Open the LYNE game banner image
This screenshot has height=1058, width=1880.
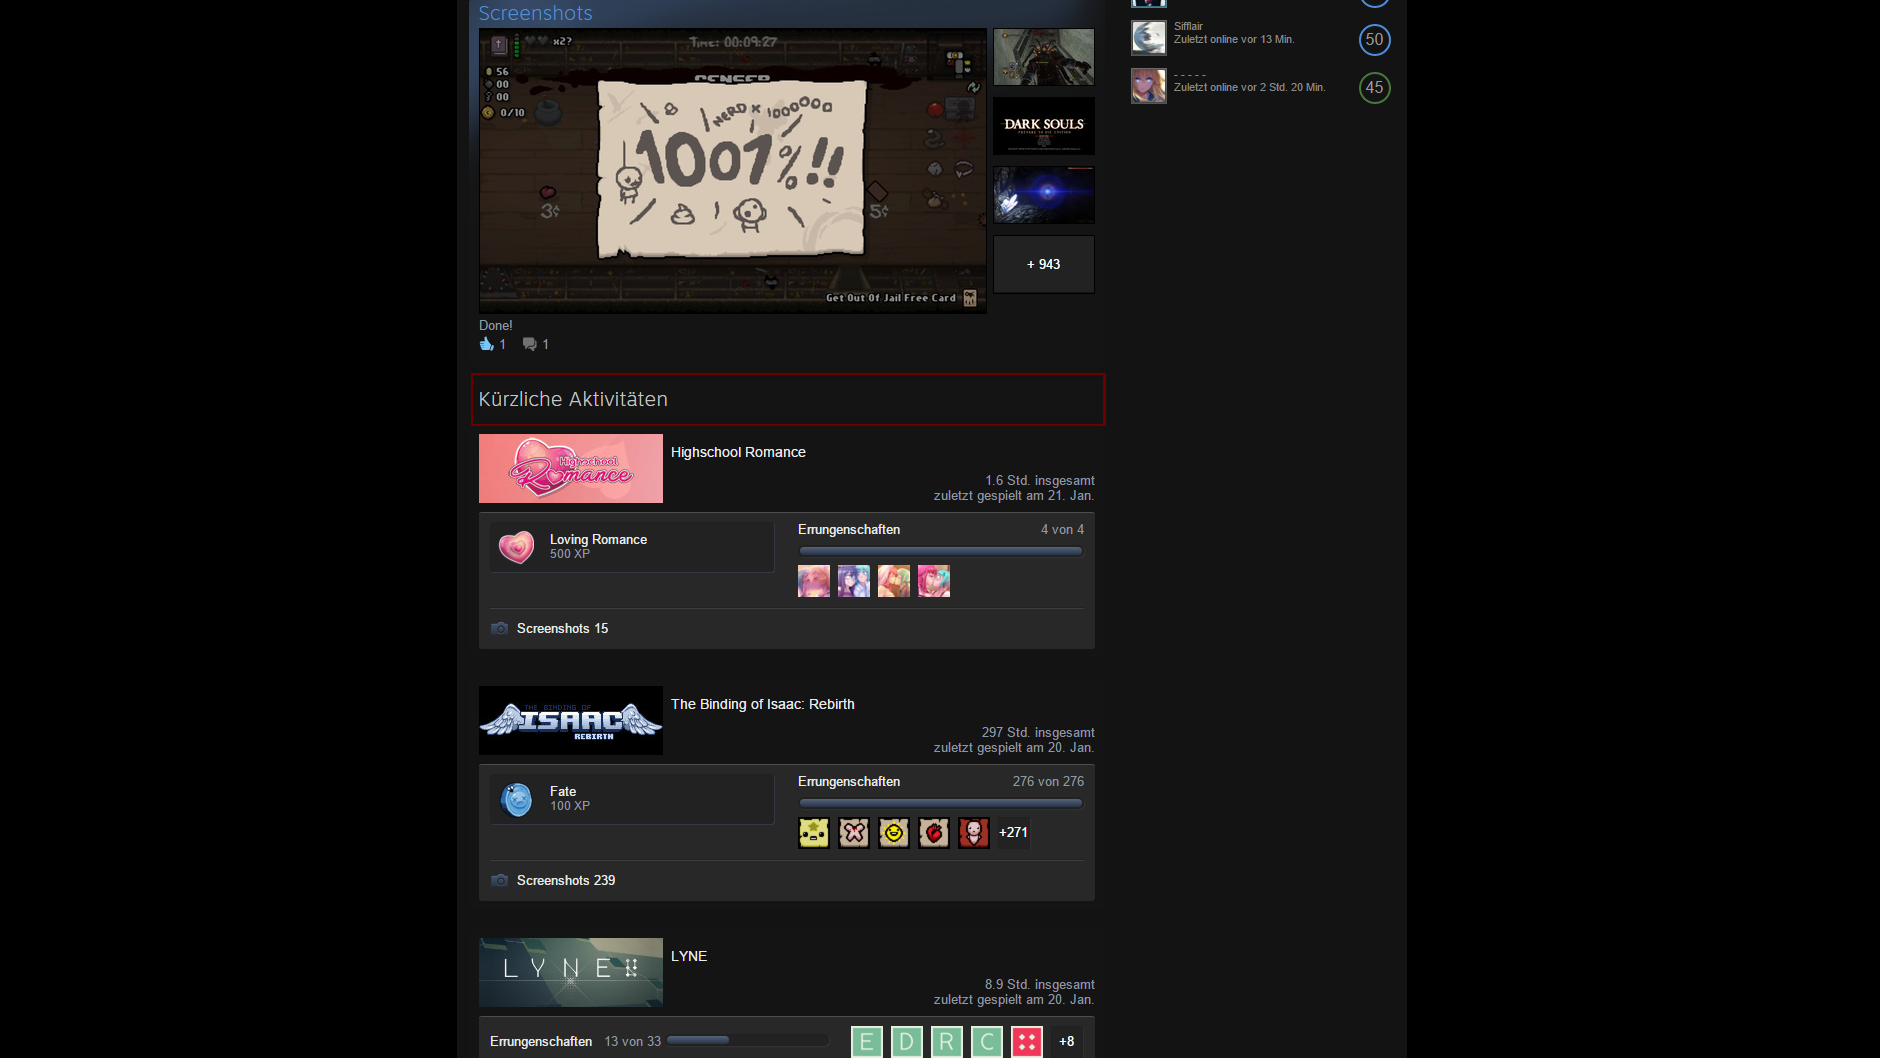pyautogui.click(x=571, y=972)
